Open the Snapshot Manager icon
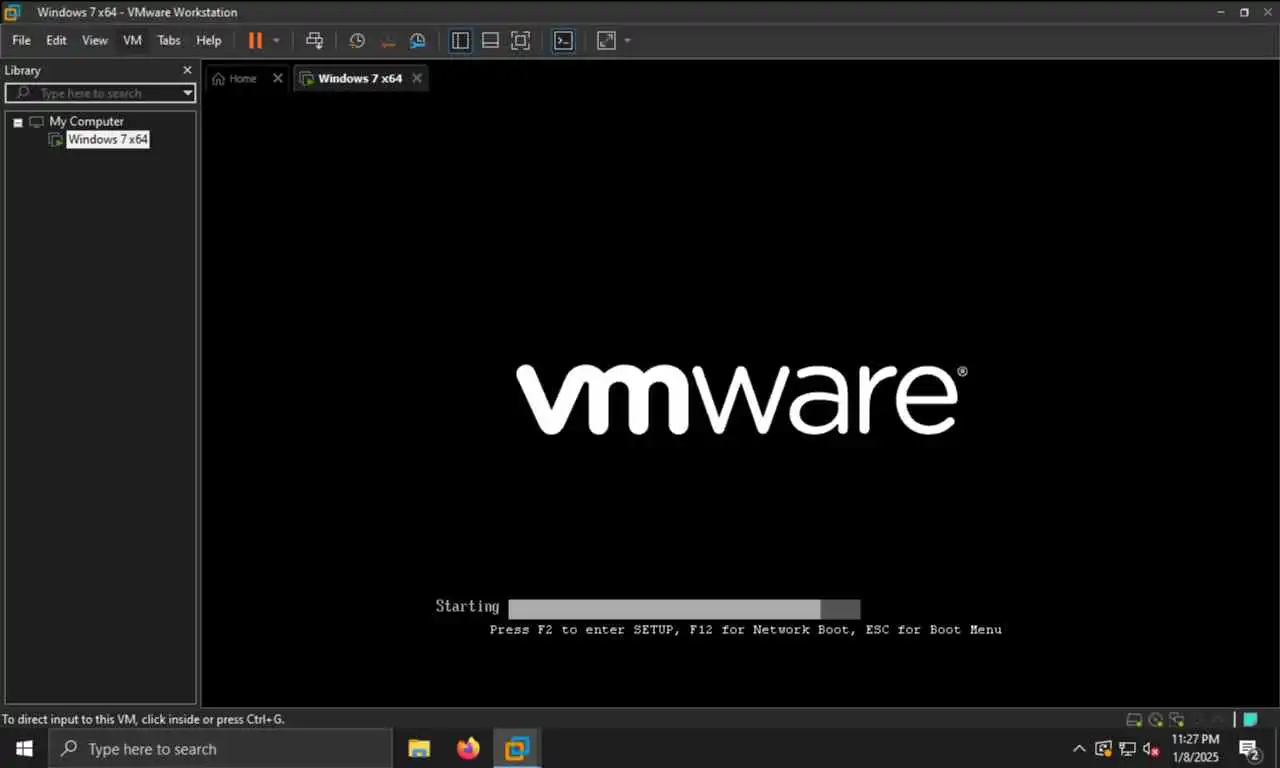 [x=418, y=41]
